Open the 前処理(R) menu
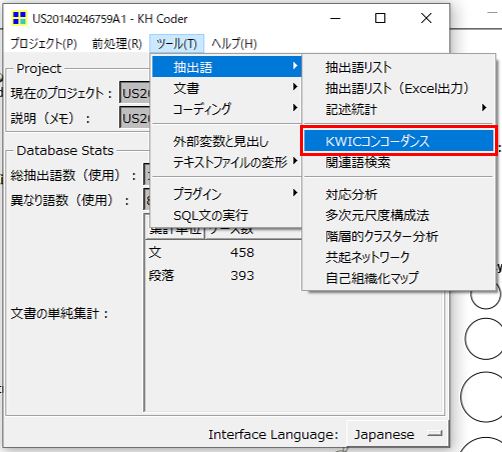The image size is (502, 452). click(117, 43)
